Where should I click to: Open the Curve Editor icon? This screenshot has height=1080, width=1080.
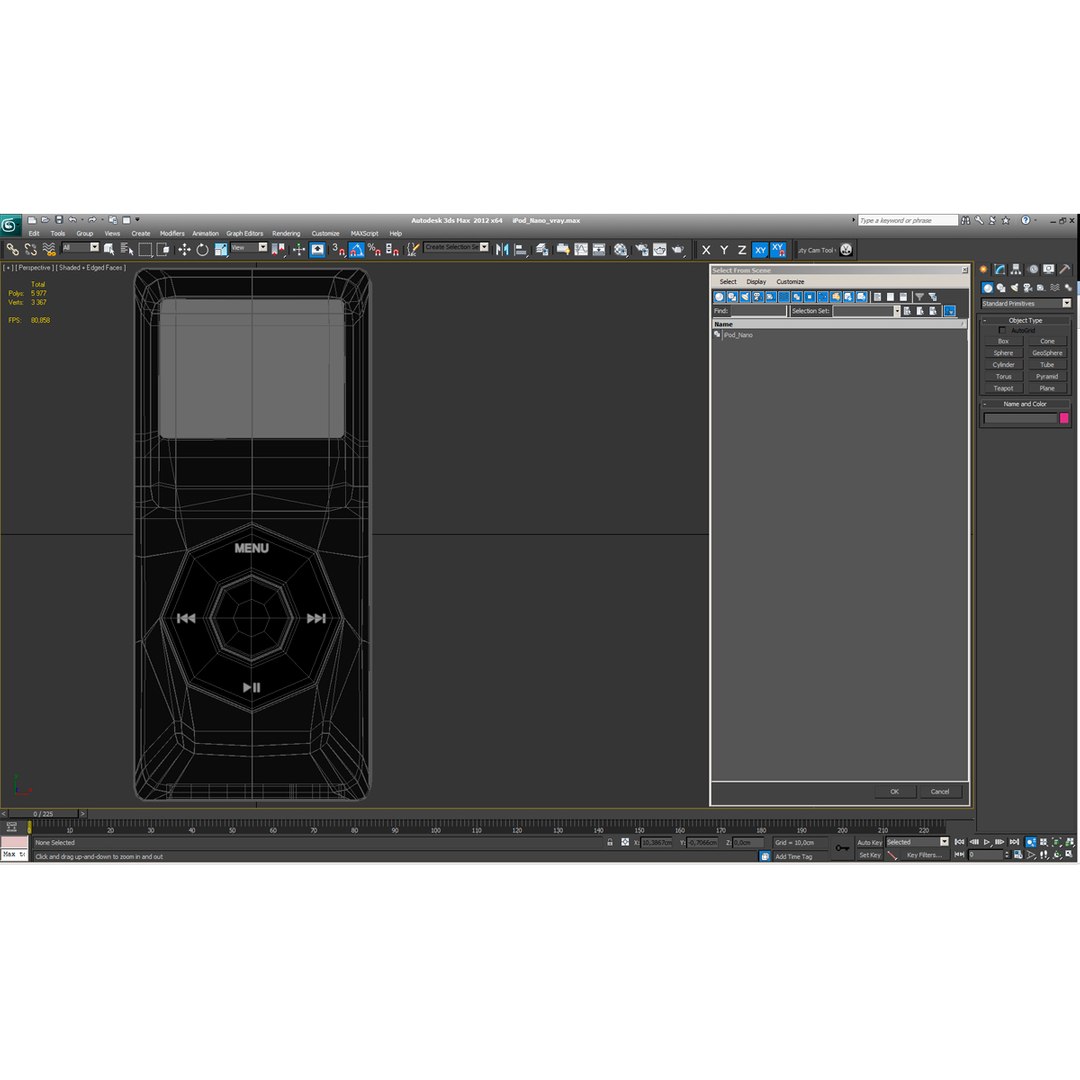tap(581, 249)
